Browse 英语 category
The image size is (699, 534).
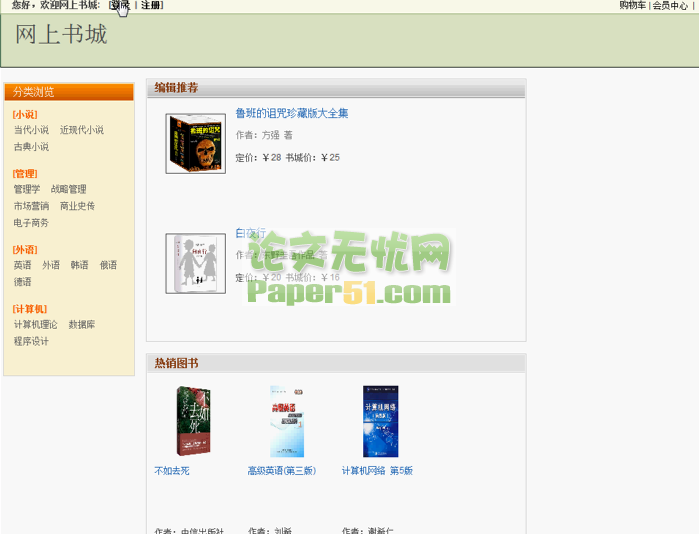click(22, 265)
